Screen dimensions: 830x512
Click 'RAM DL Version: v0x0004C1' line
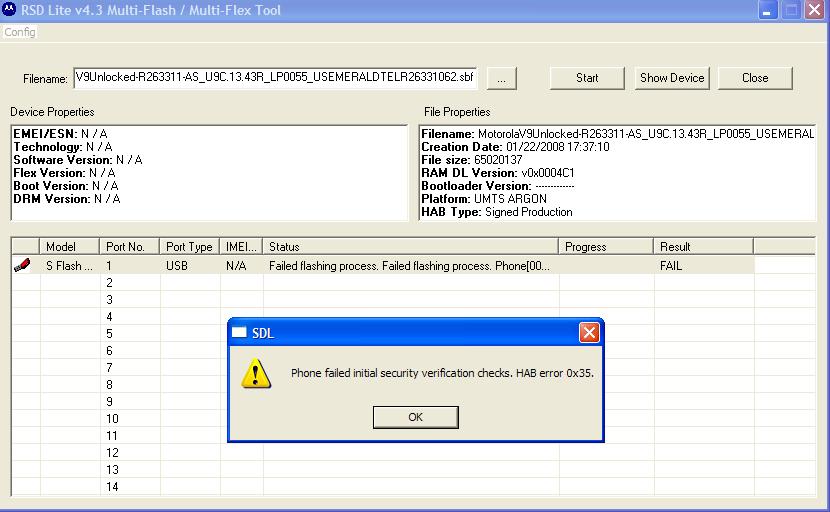pos(498,173)
